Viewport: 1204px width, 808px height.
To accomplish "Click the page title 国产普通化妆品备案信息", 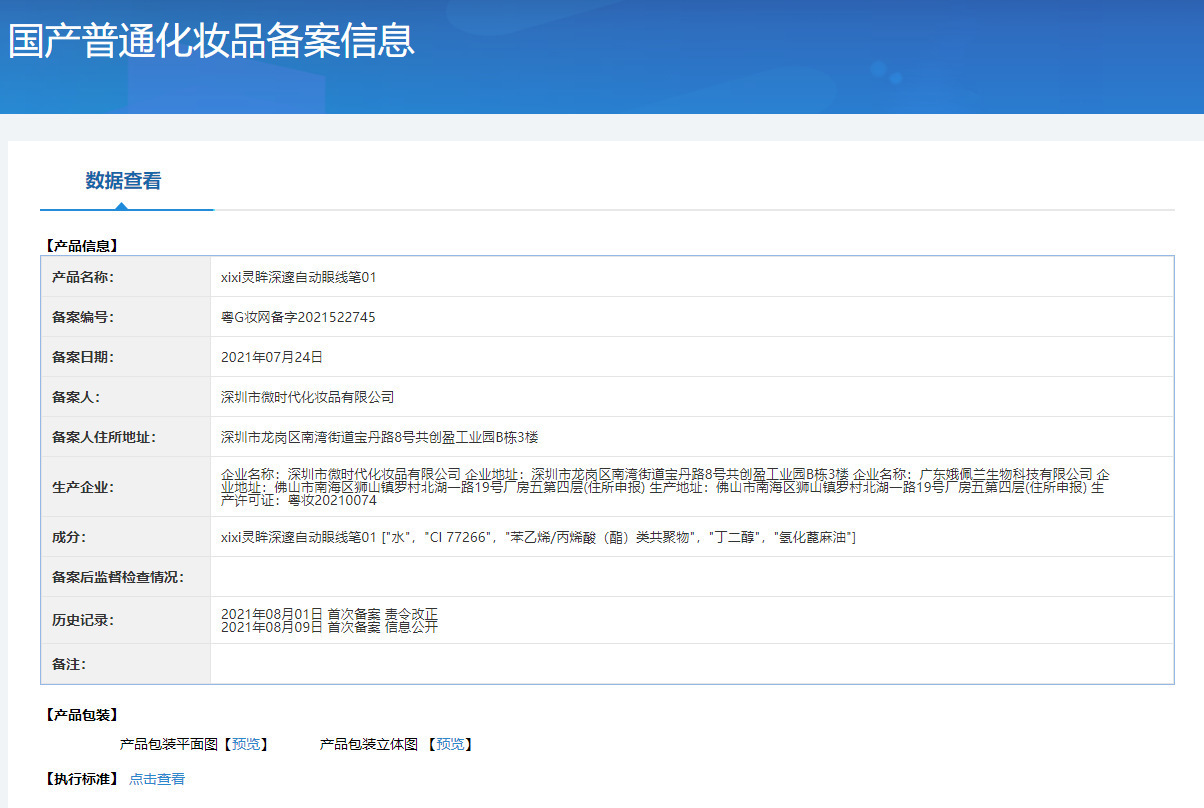I will pyautogui.click(x=211, y=41).
